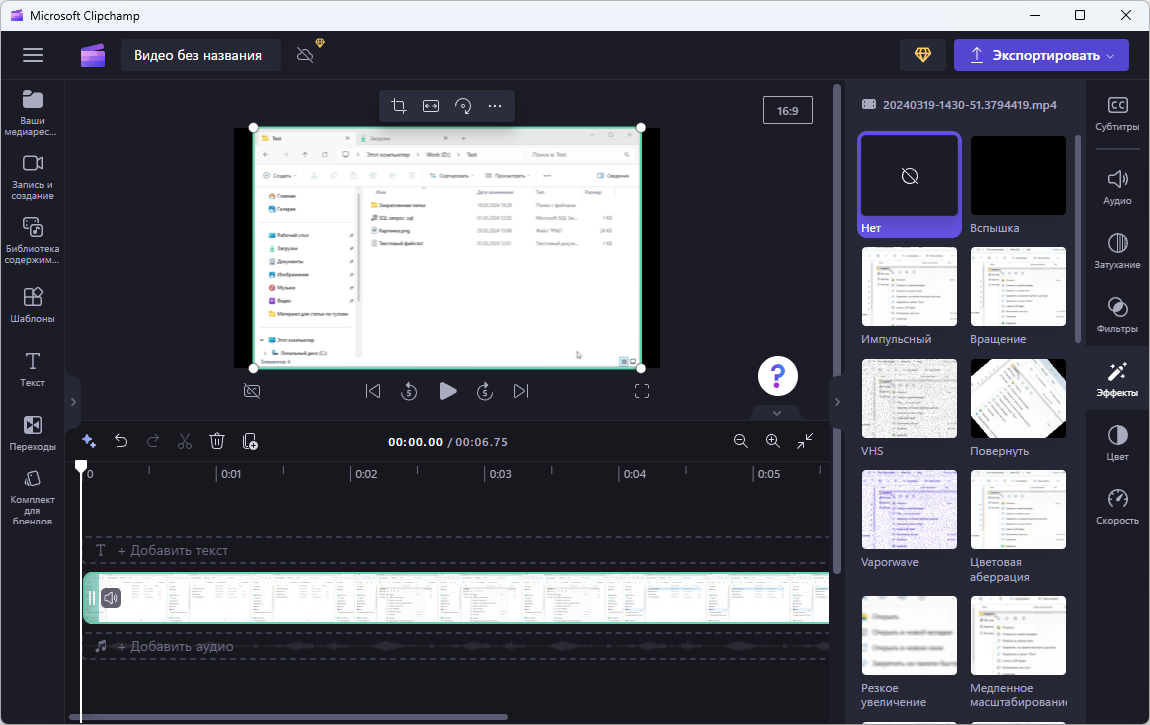The height and width of the screenshot is (725, 1150).
Task: Delete clip with trash icon
Action: (x=217, y=441)
